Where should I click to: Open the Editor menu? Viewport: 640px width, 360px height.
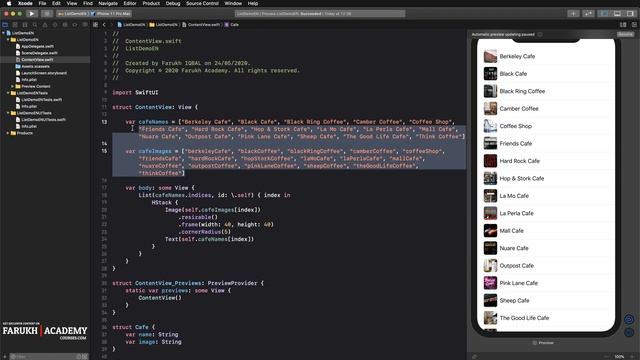130,3
